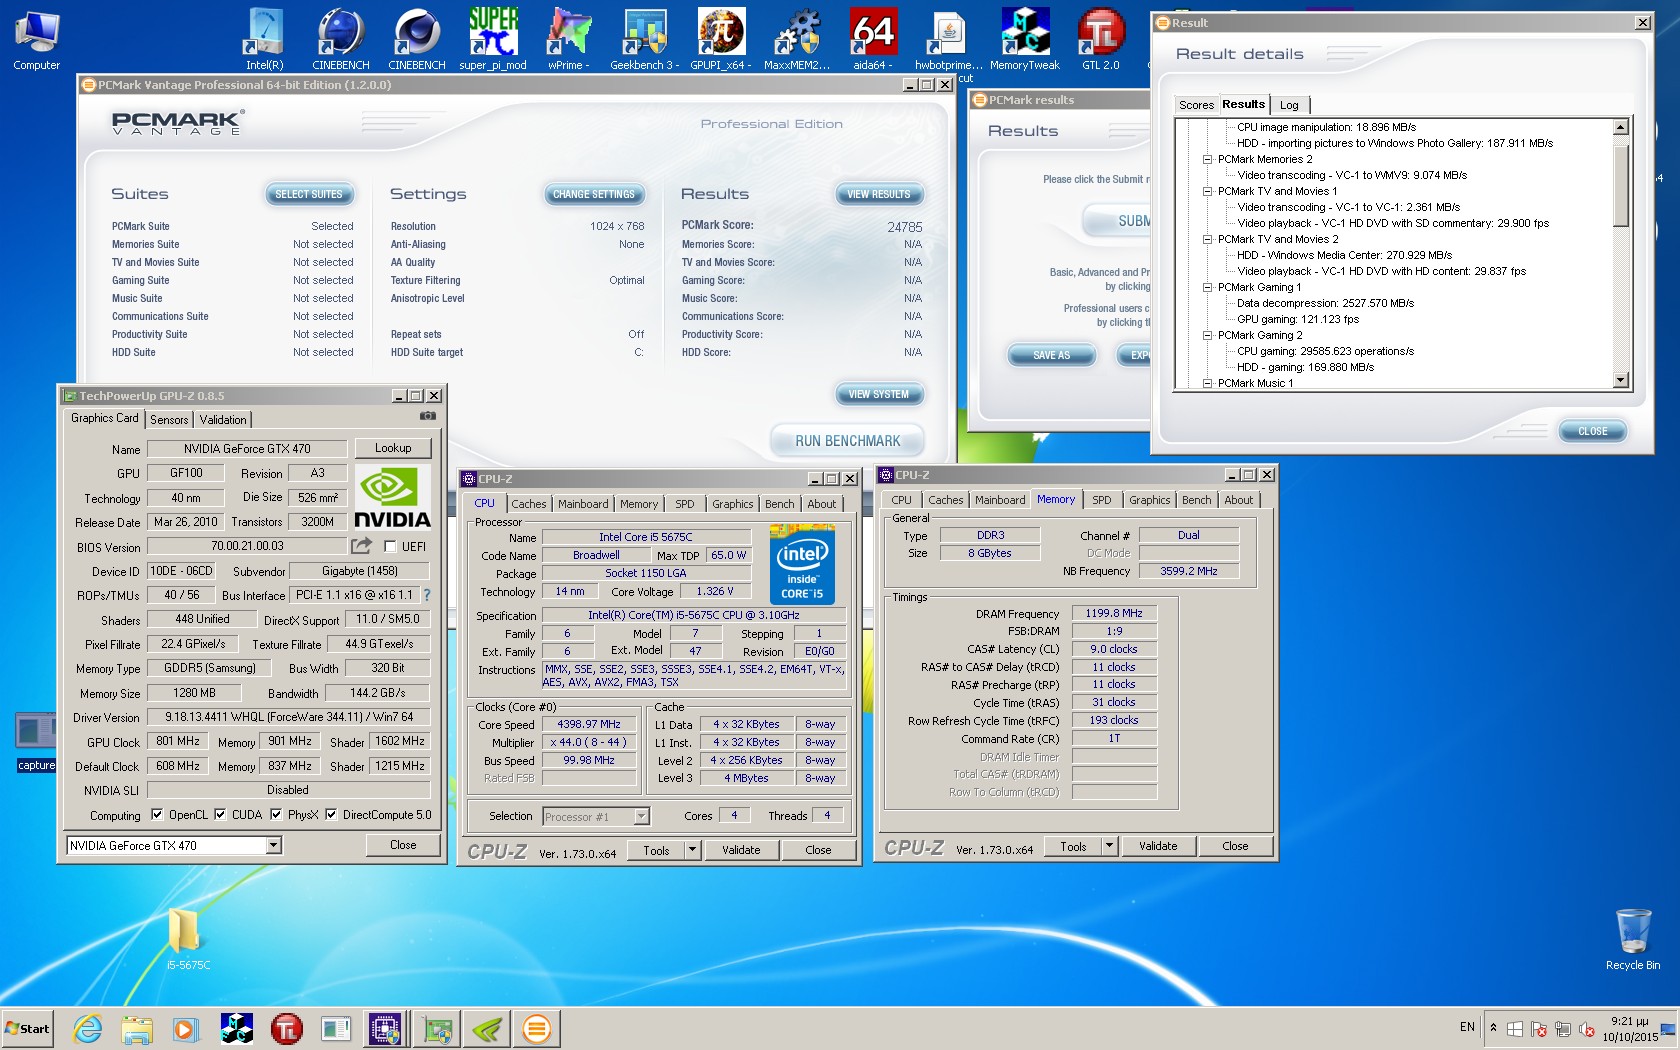The image size is (1680, 1050).
Task: Toggle the PhysX checkbox in GPU-Z
Action: (276, 814)
